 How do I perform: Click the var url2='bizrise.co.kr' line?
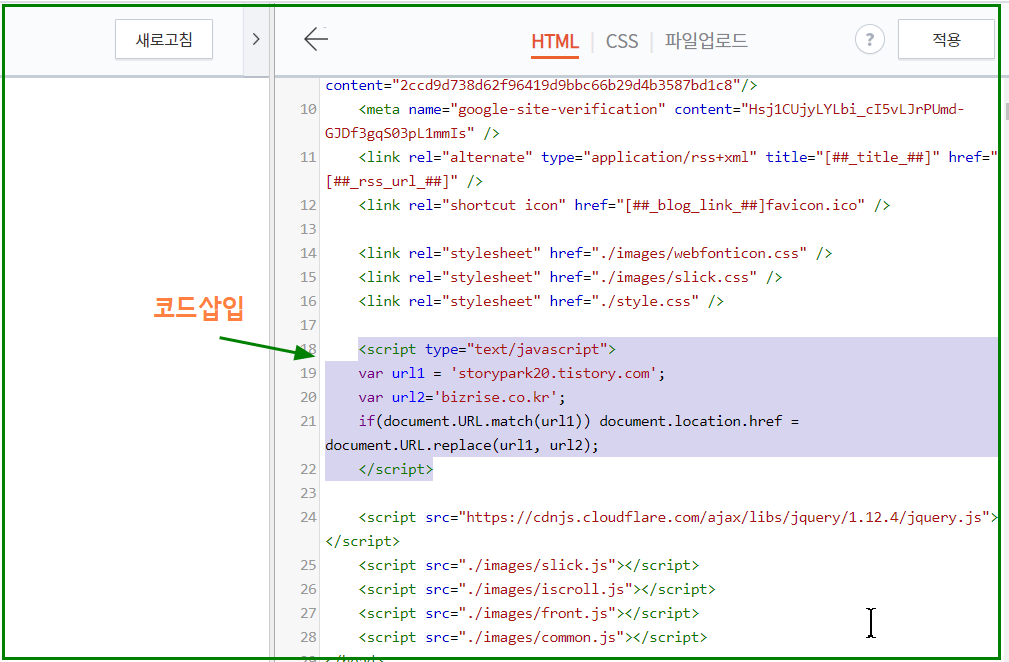tap(462, 397)
